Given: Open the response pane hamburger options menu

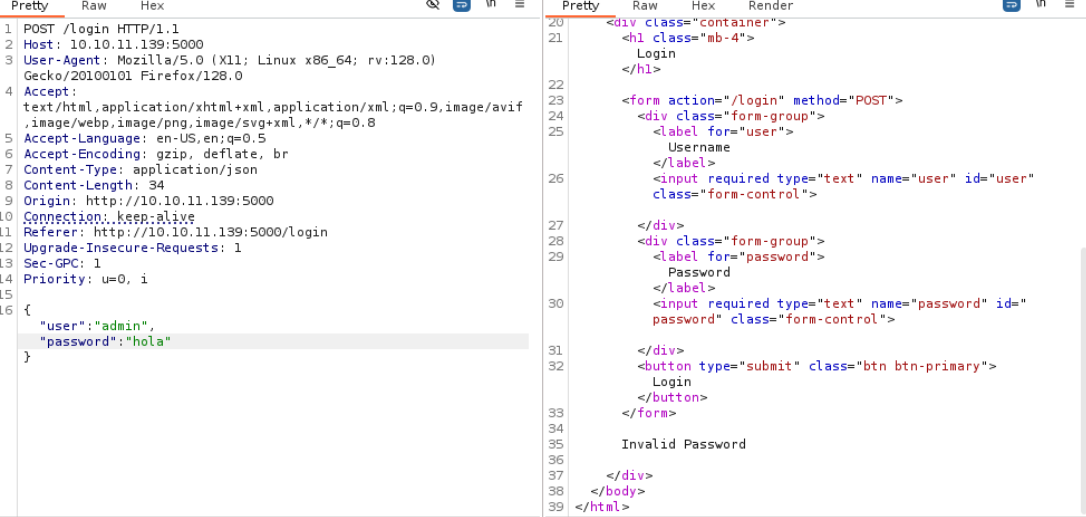Looking at the screenshot, I should point(1069,4).
